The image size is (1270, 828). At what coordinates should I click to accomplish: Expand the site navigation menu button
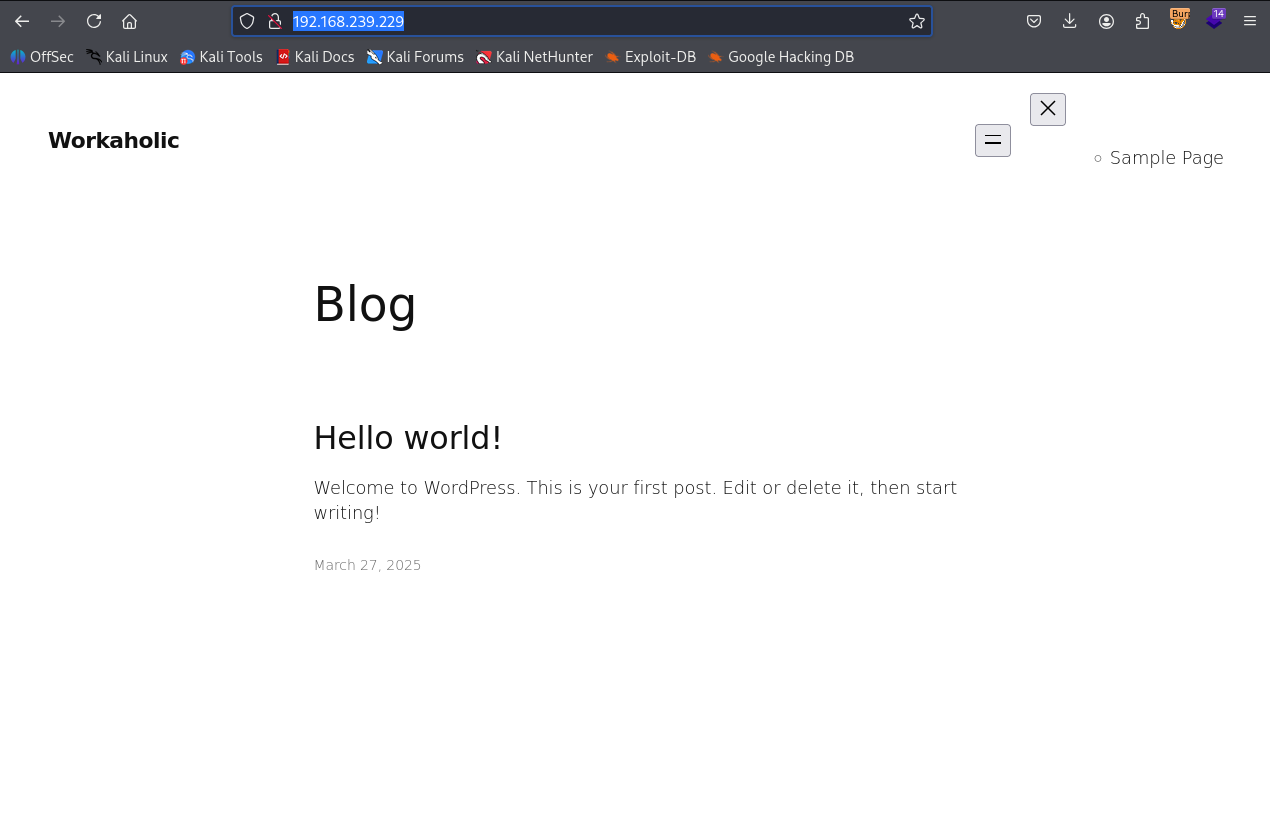click(992, 141)
